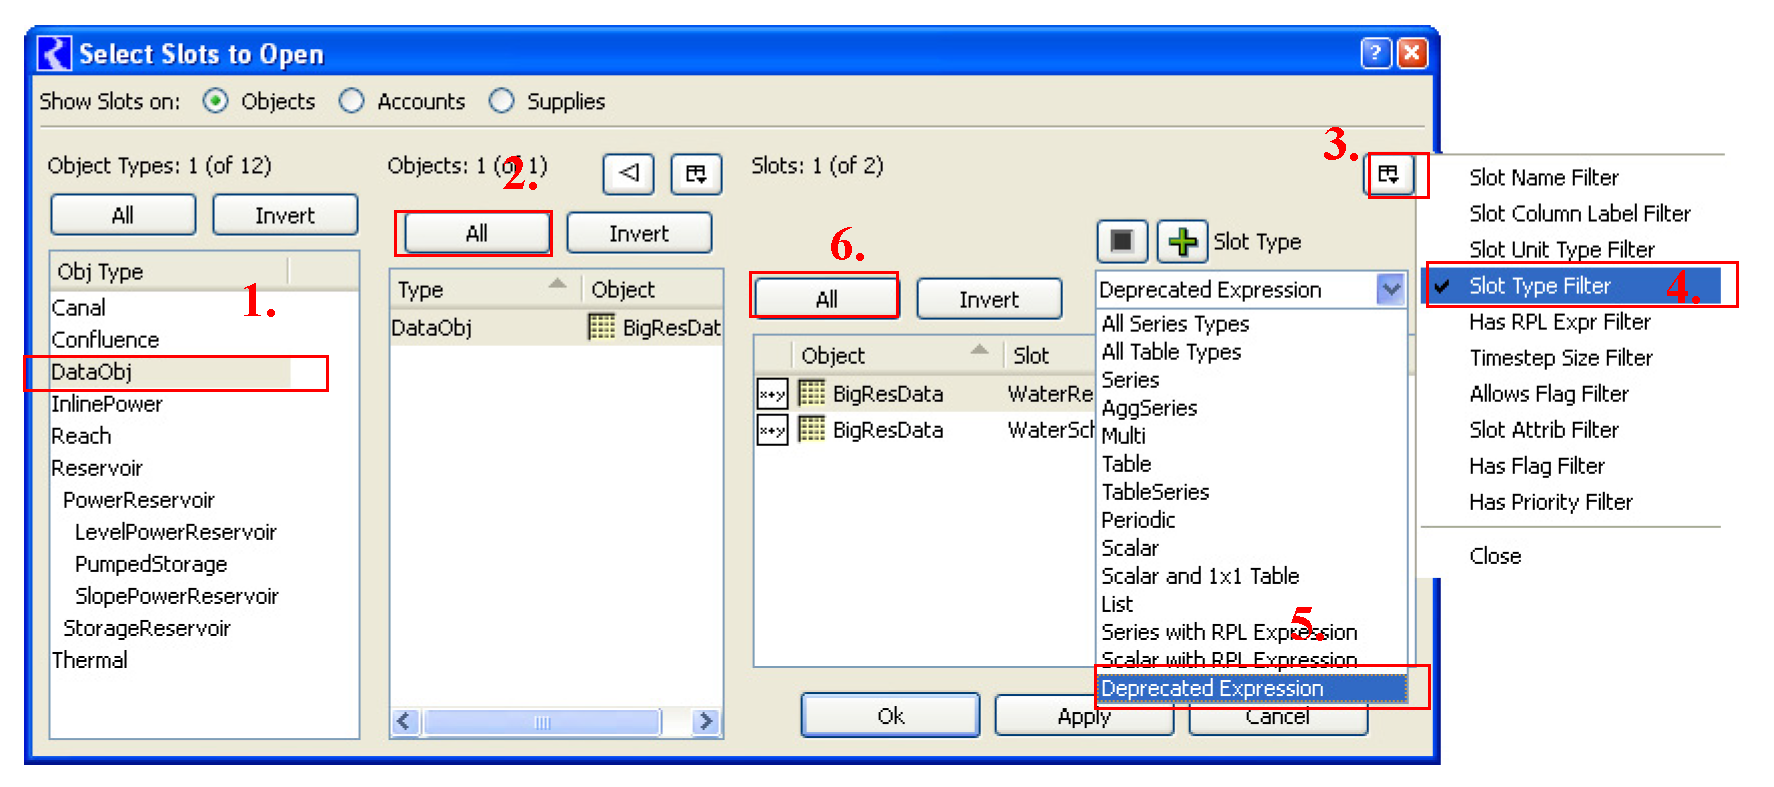Open the Slot Type dropdown arrow

[x=1390, y=290]
